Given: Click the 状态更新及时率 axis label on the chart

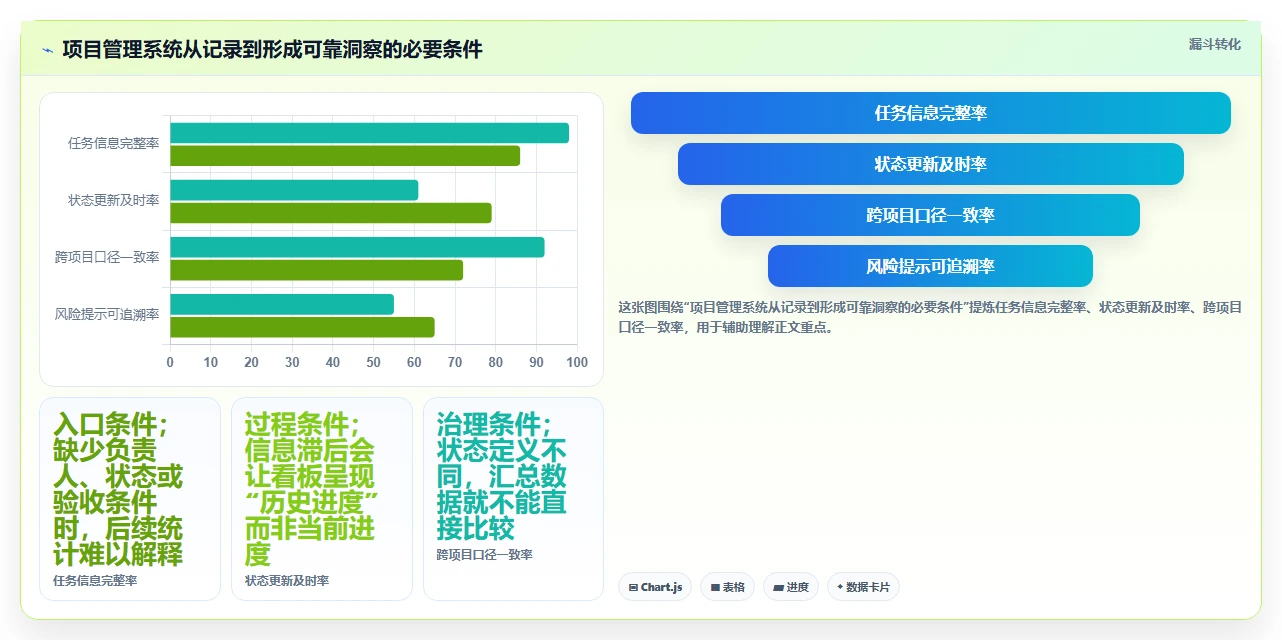Looking at the screenshot, I should coord(113,200).
